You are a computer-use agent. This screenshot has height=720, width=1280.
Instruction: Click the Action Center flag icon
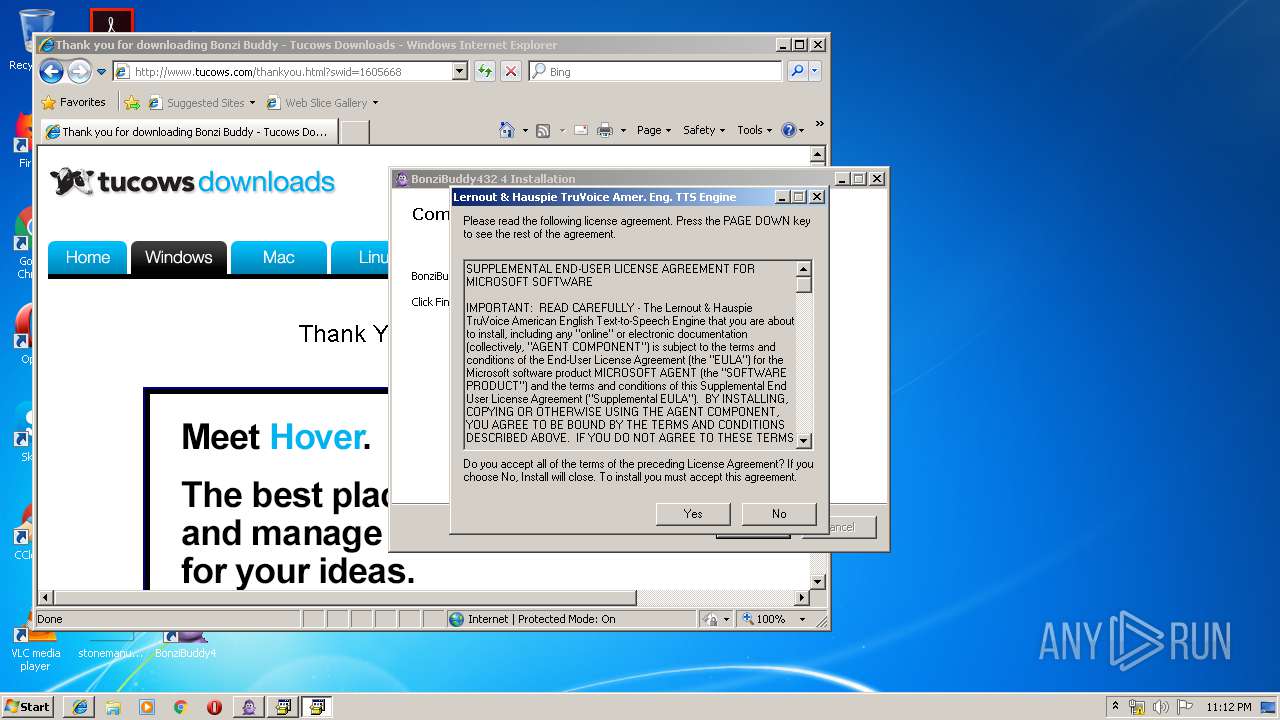(1185, 706)
